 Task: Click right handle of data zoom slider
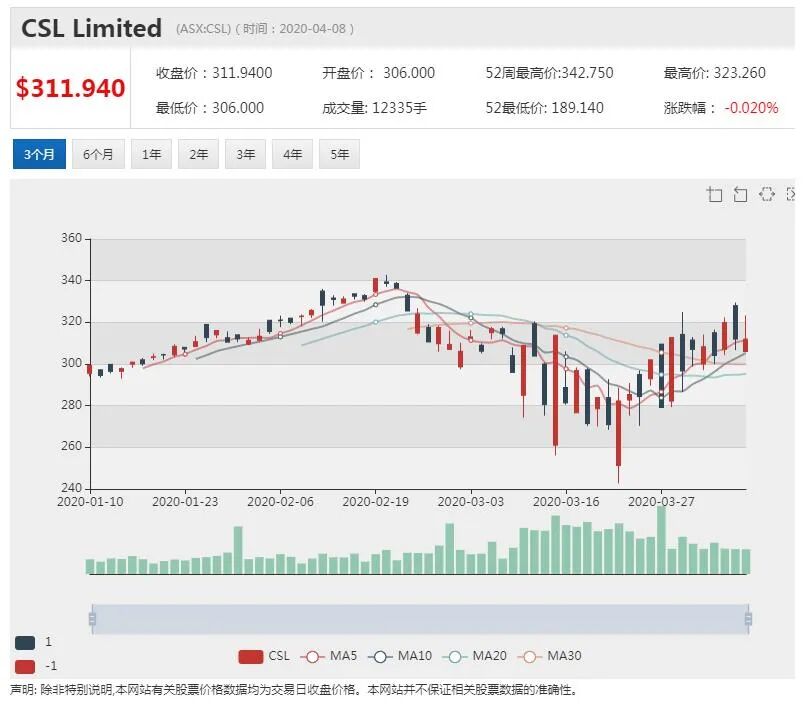[x=748, y=619]
